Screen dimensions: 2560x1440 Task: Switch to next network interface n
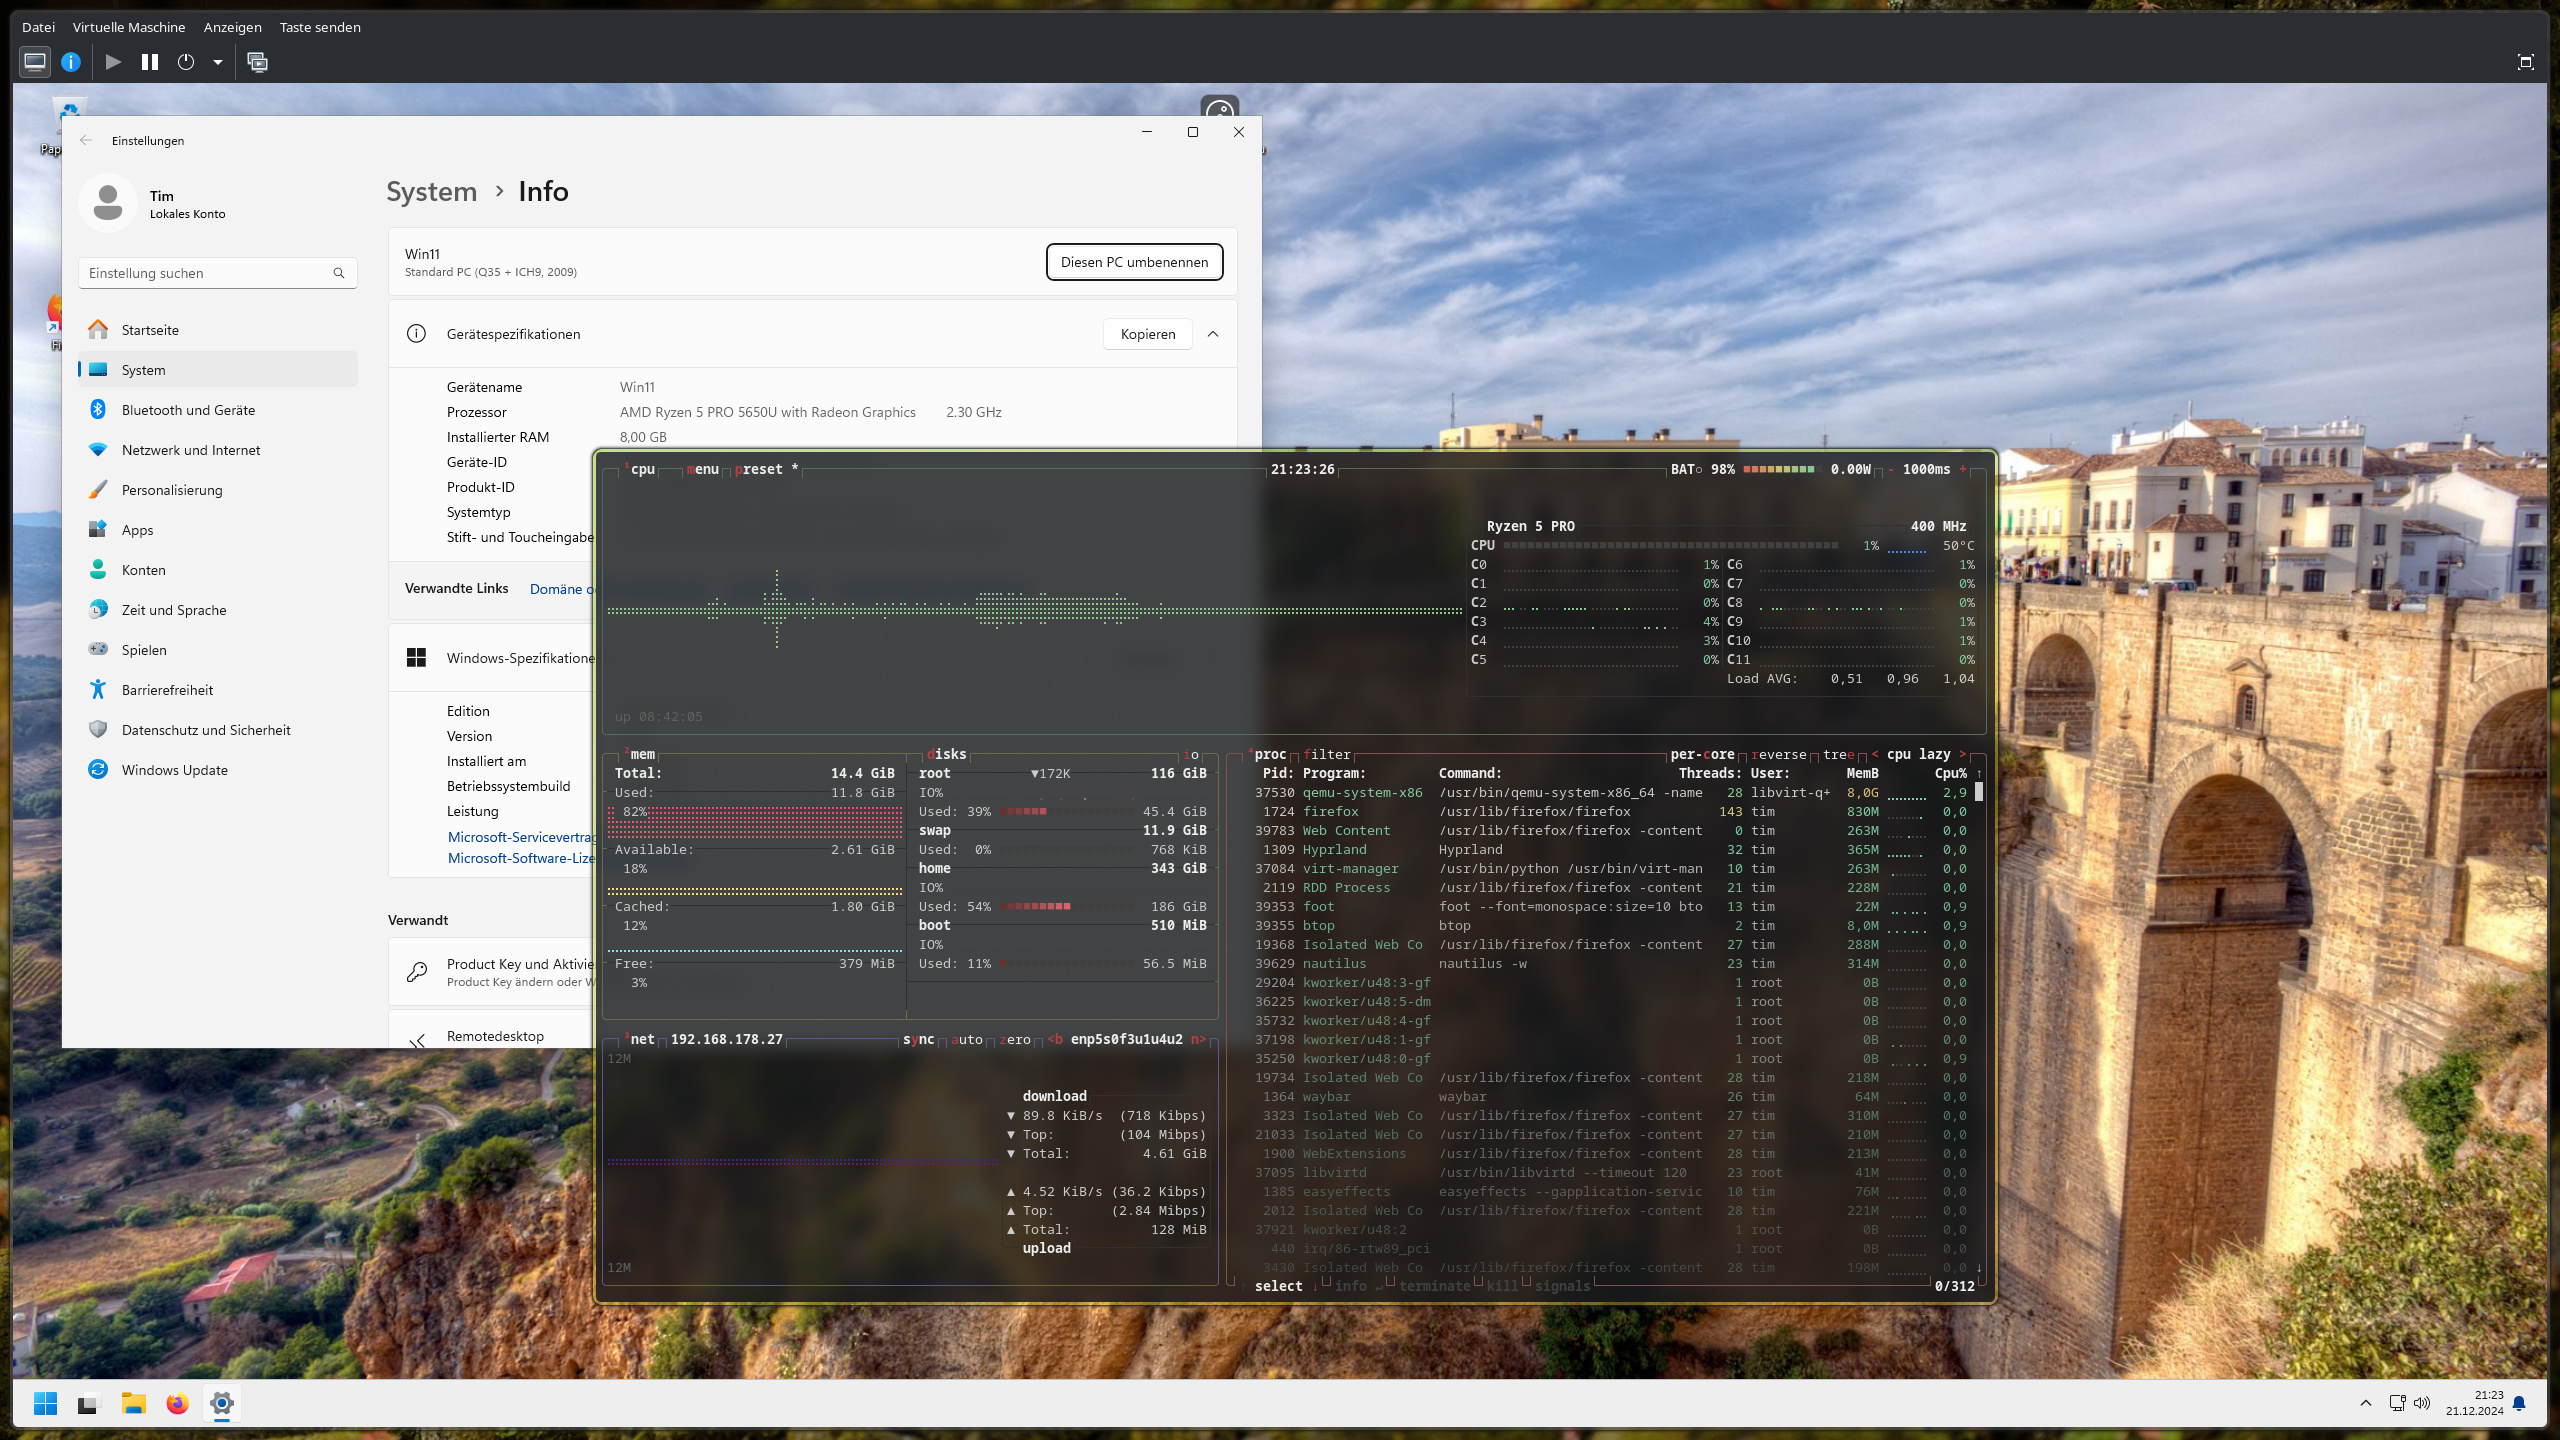(1199, 1039)
